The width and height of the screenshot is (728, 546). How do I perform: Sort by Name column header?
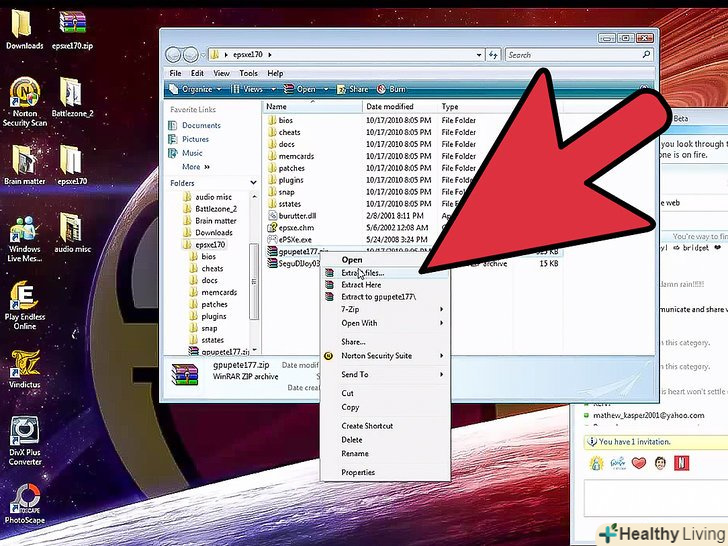tap(312, 107)
